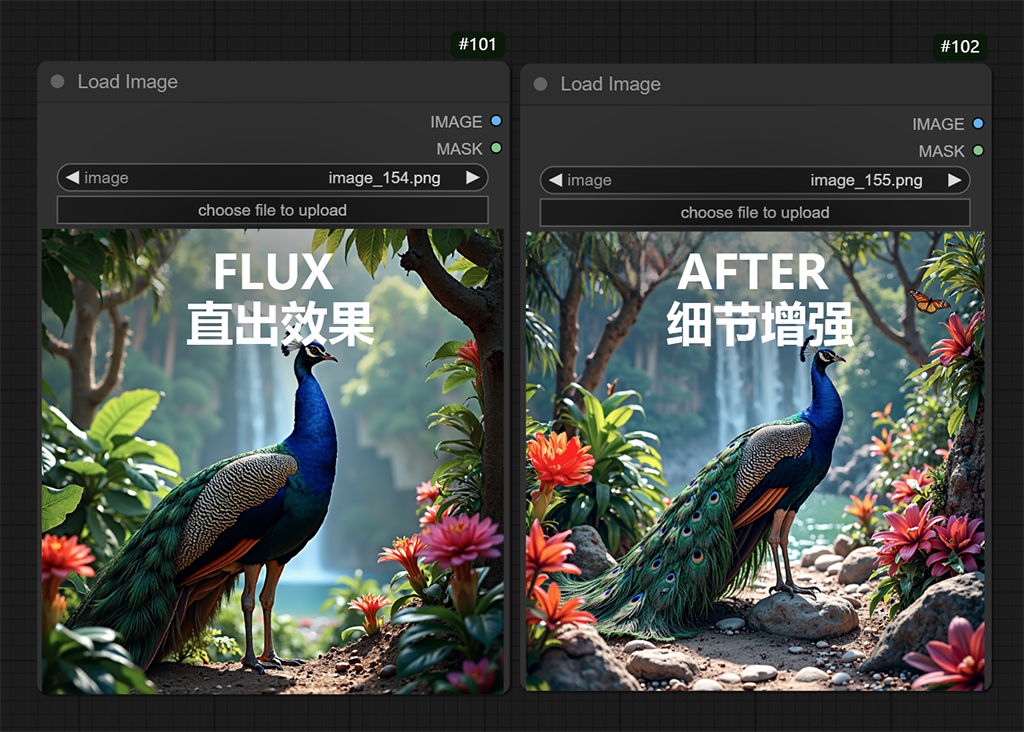Click the #101 node ID badge
This screenshot has width=1024, height=732.
(477, 44)
